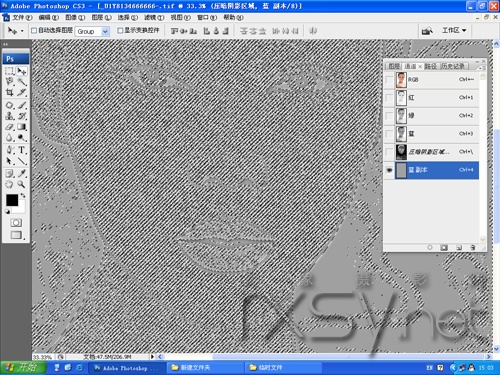
Task: Enable the 自动选择图层 checkbox
Action: [x=34, y=31]
